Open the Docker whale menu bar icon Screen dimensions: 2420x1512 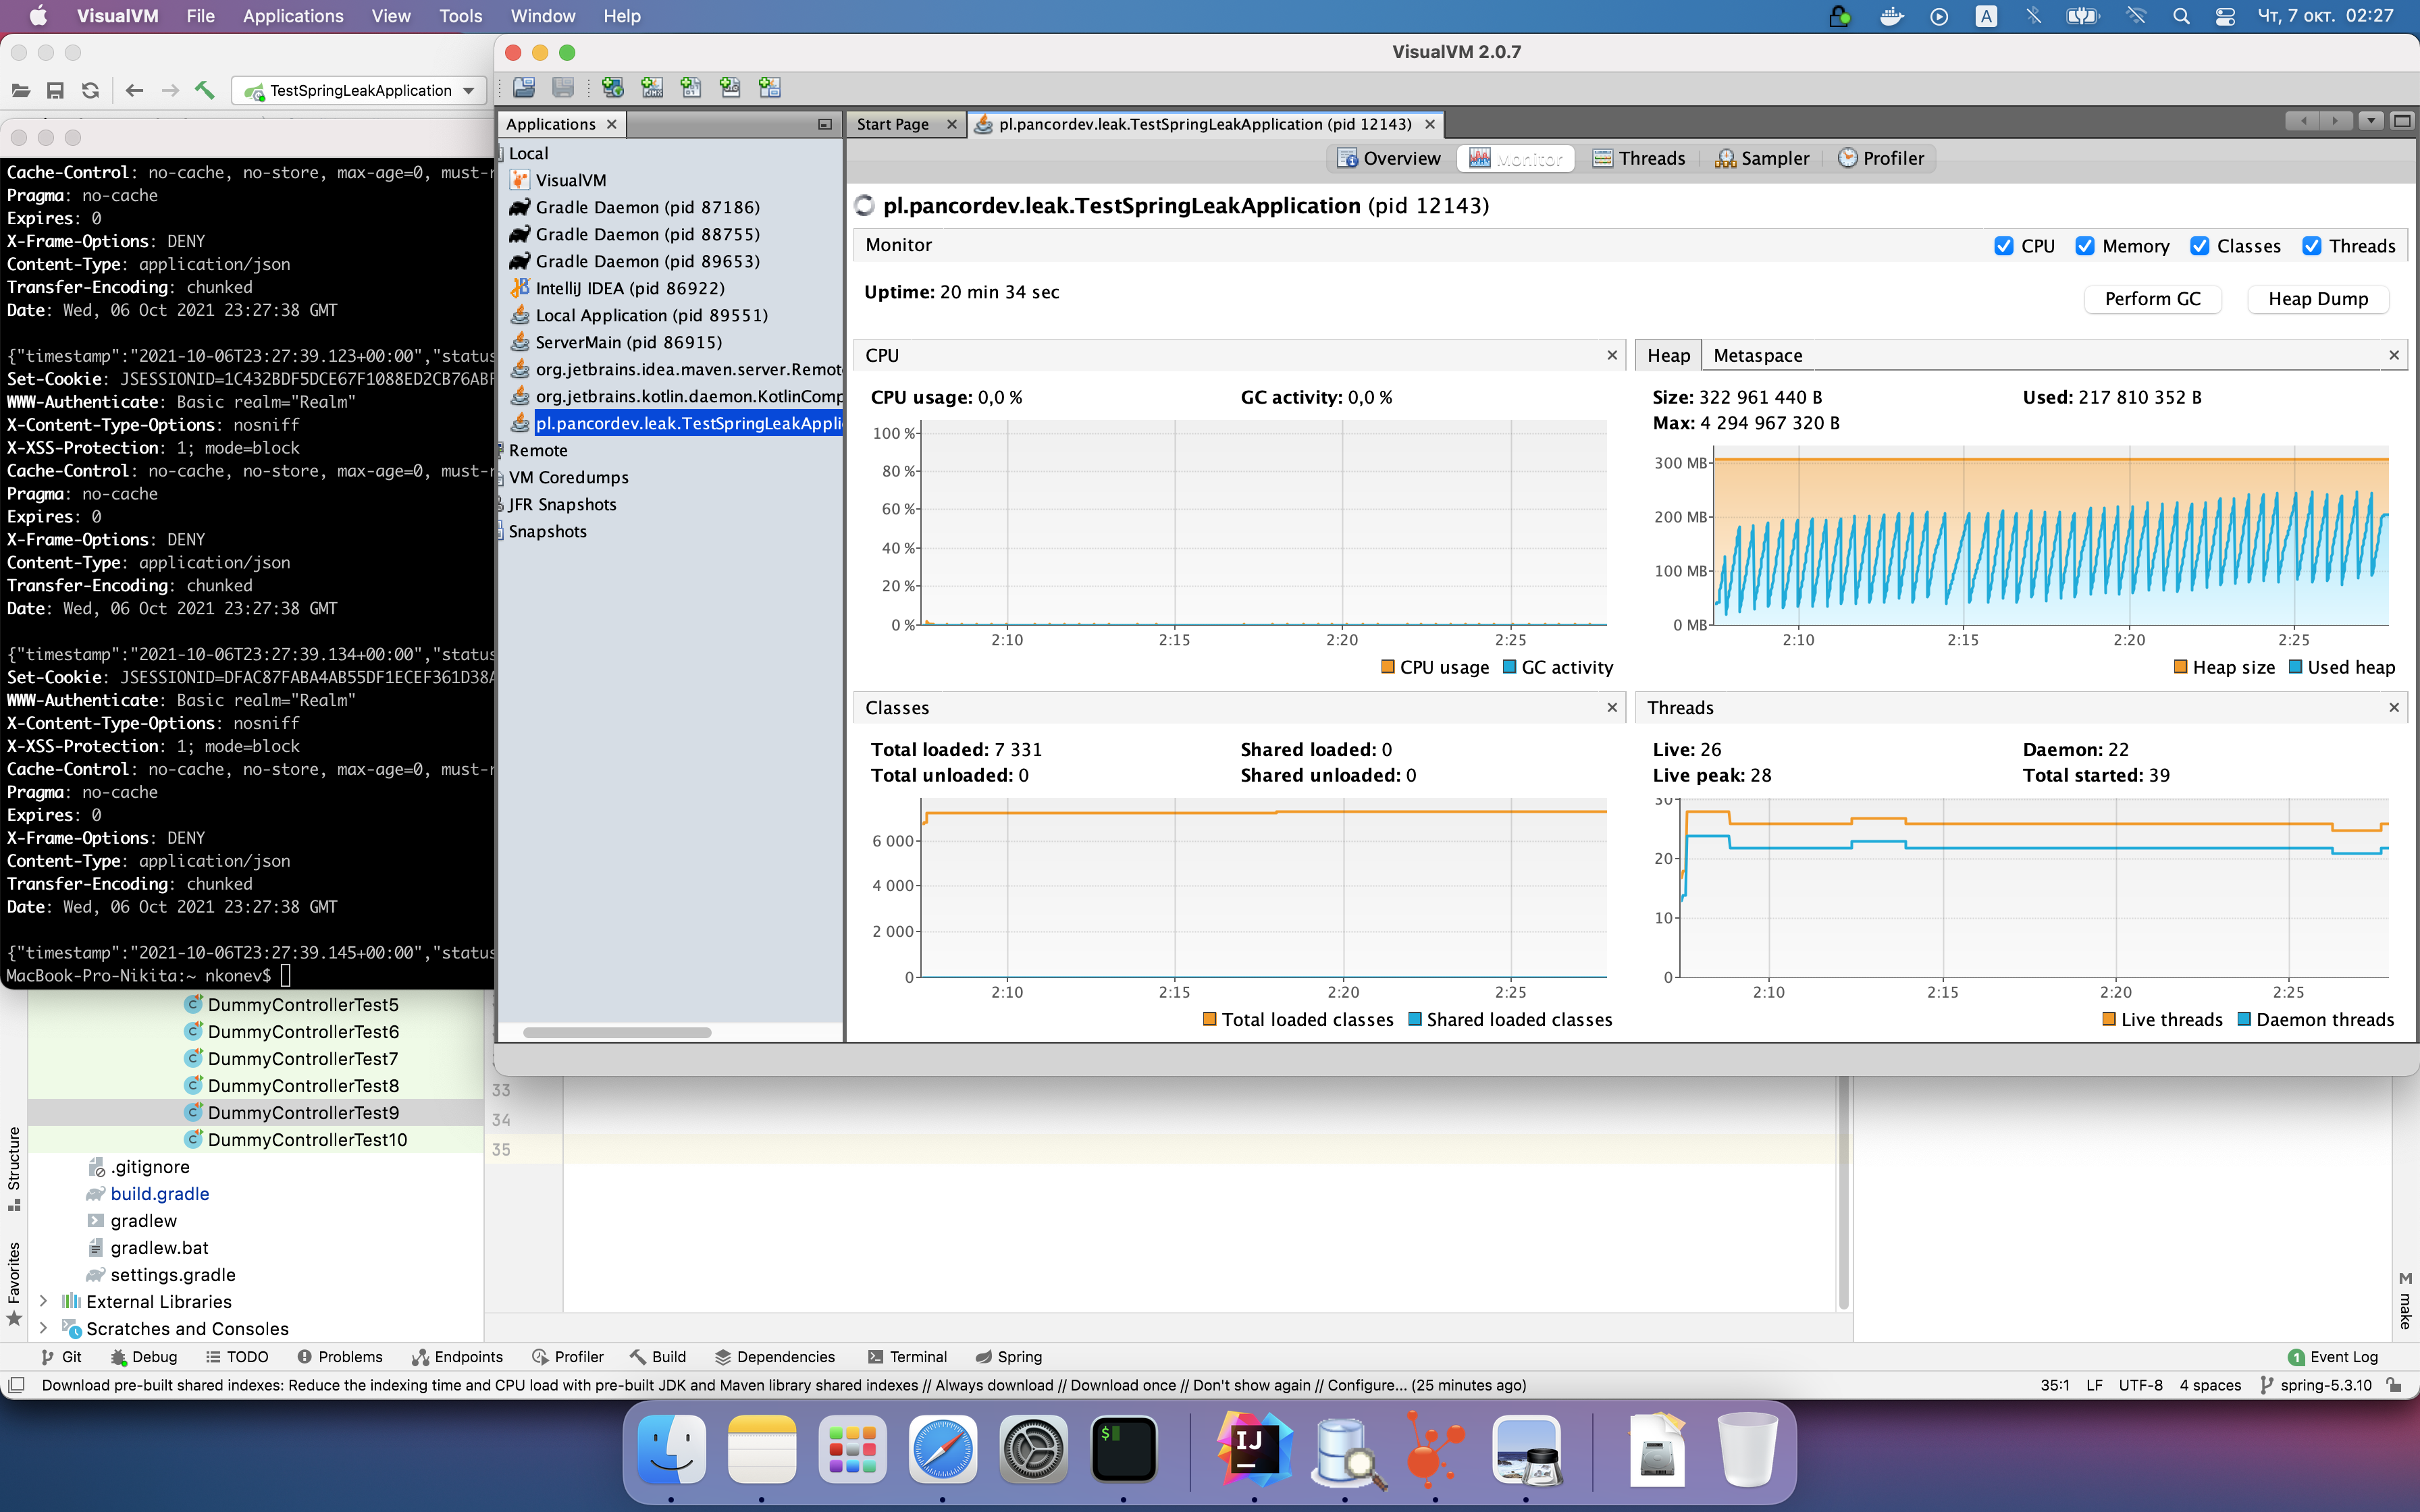pos(1891,16)
